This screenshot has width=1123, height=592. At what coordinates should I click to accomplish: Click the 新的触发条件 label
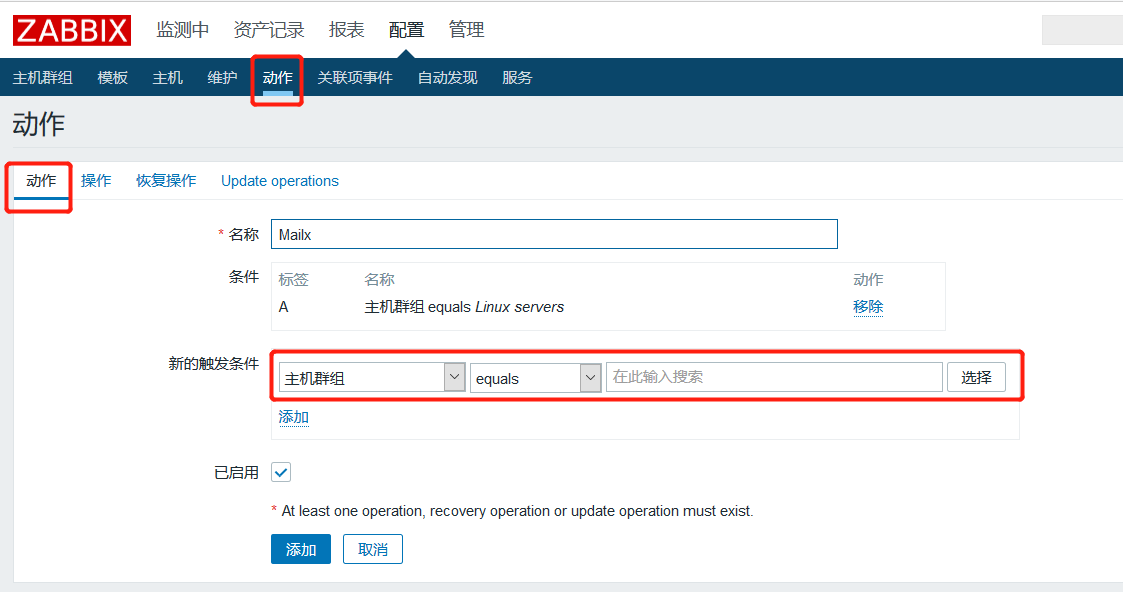[213, 364]
